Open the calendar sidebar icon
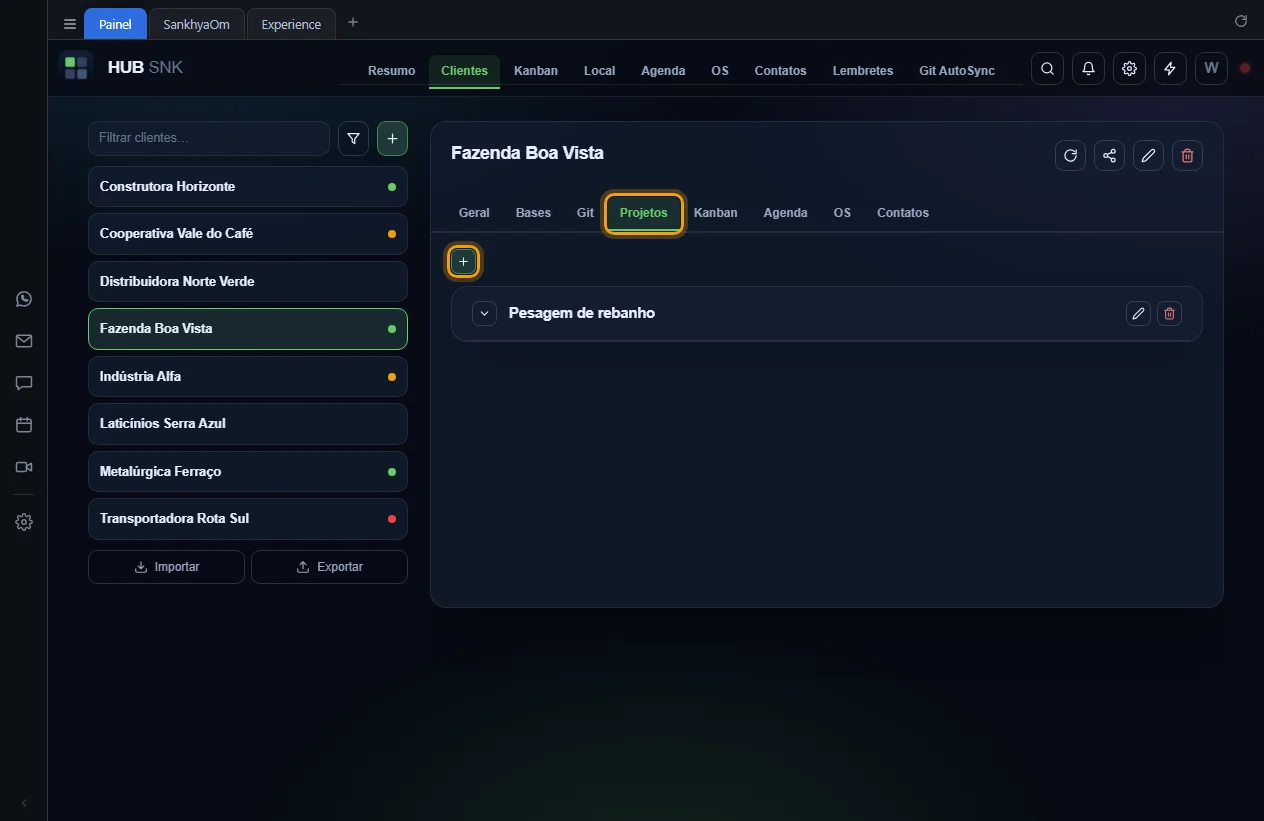The width and height of the screenshot is (1264, 821). [24, 425]
